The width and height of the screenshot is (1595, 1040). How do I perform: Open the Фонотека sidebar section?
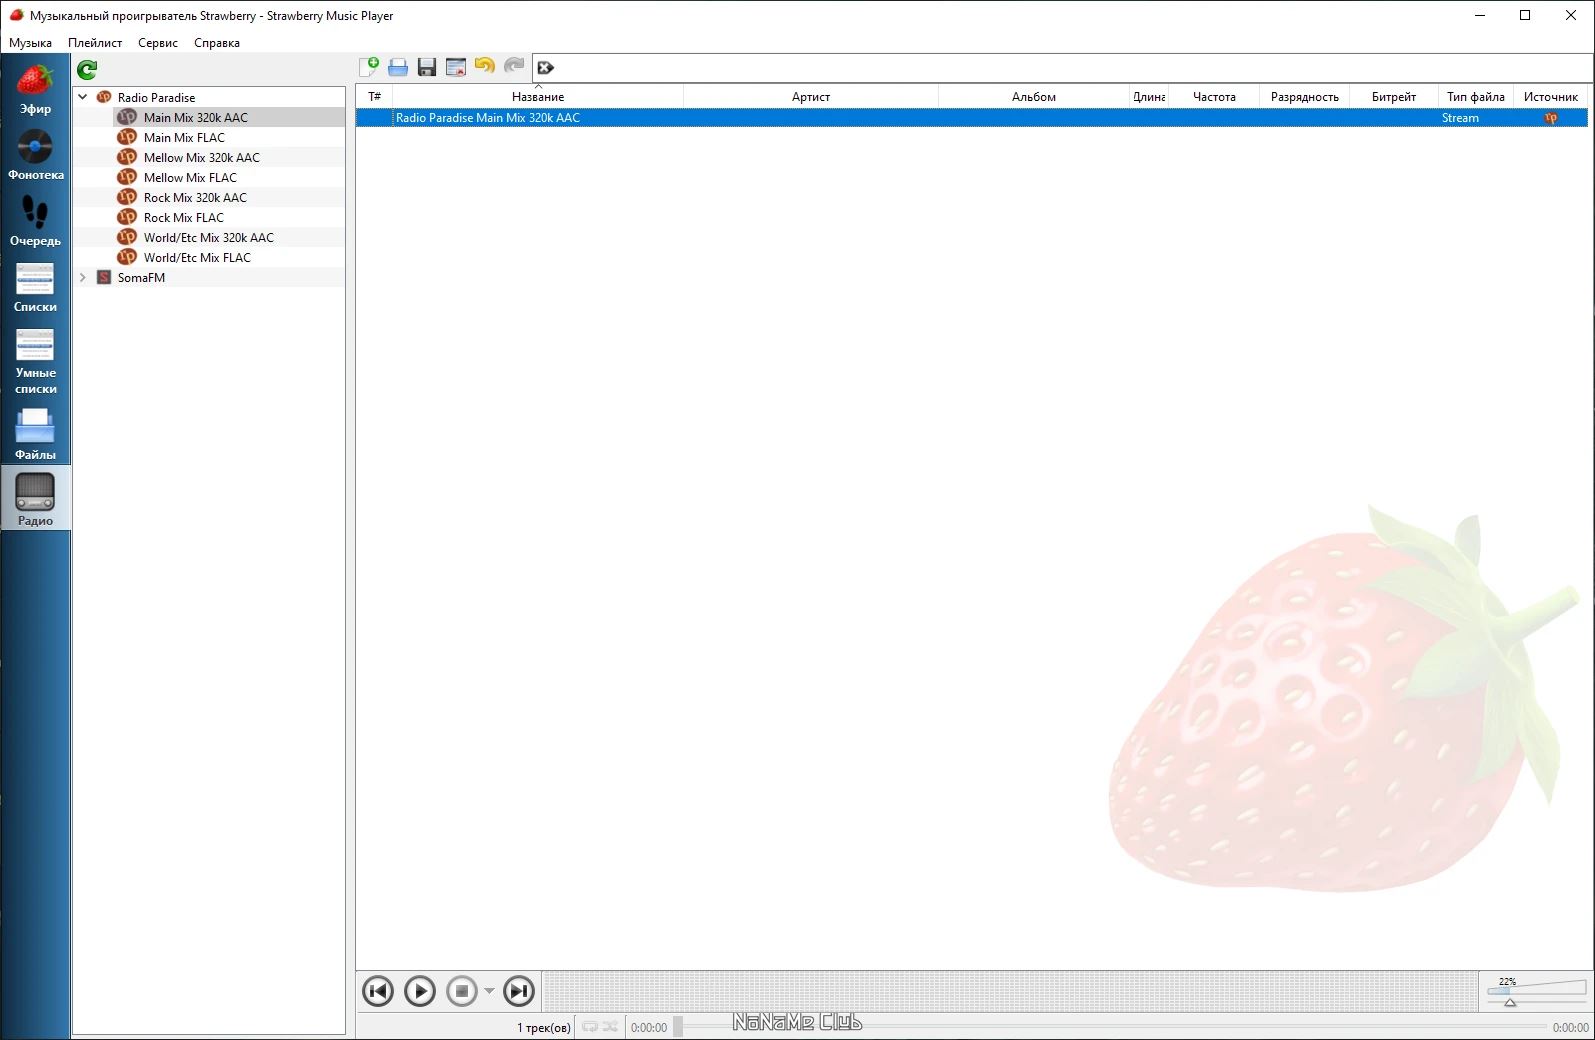(x=35, y=155)
